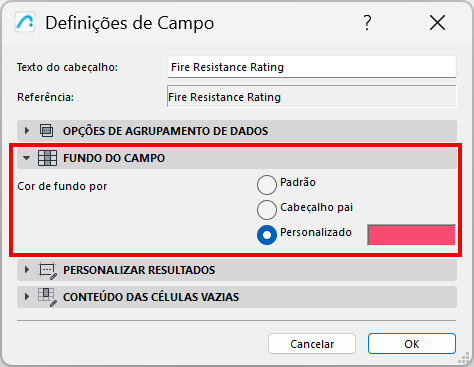Select the Padrão radio button
Screen dimensions: 474x367
267,185
